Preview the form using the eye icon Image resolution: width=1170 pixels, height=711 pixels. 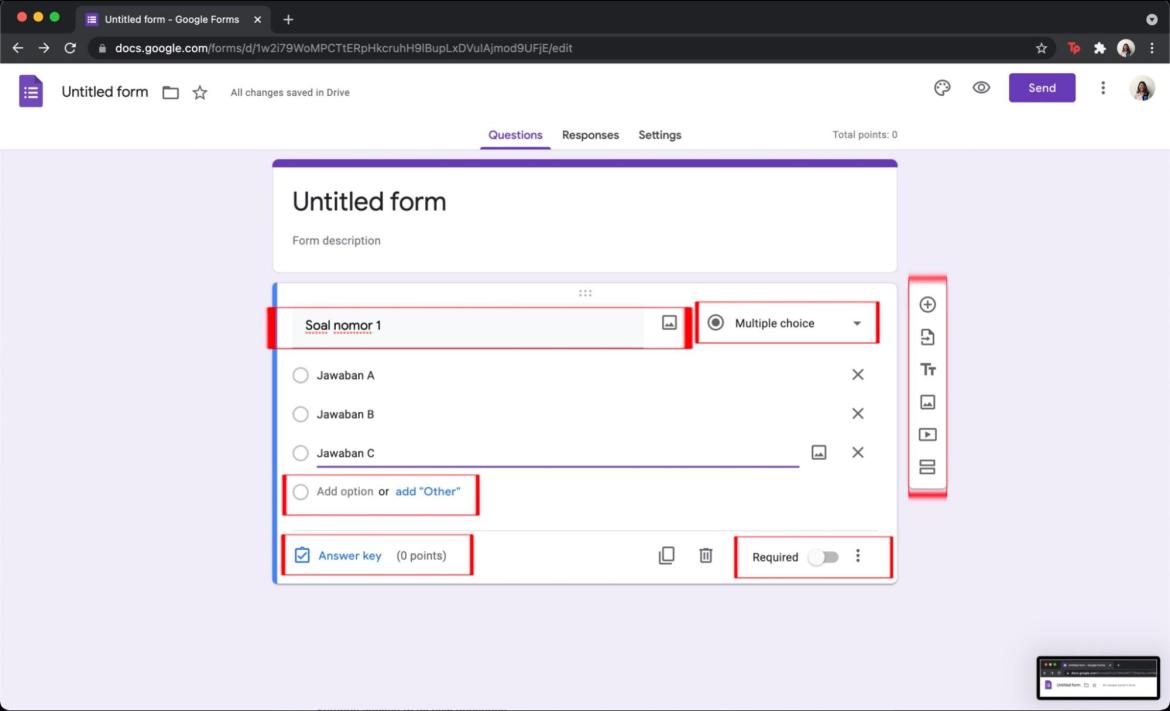[981, 88]
